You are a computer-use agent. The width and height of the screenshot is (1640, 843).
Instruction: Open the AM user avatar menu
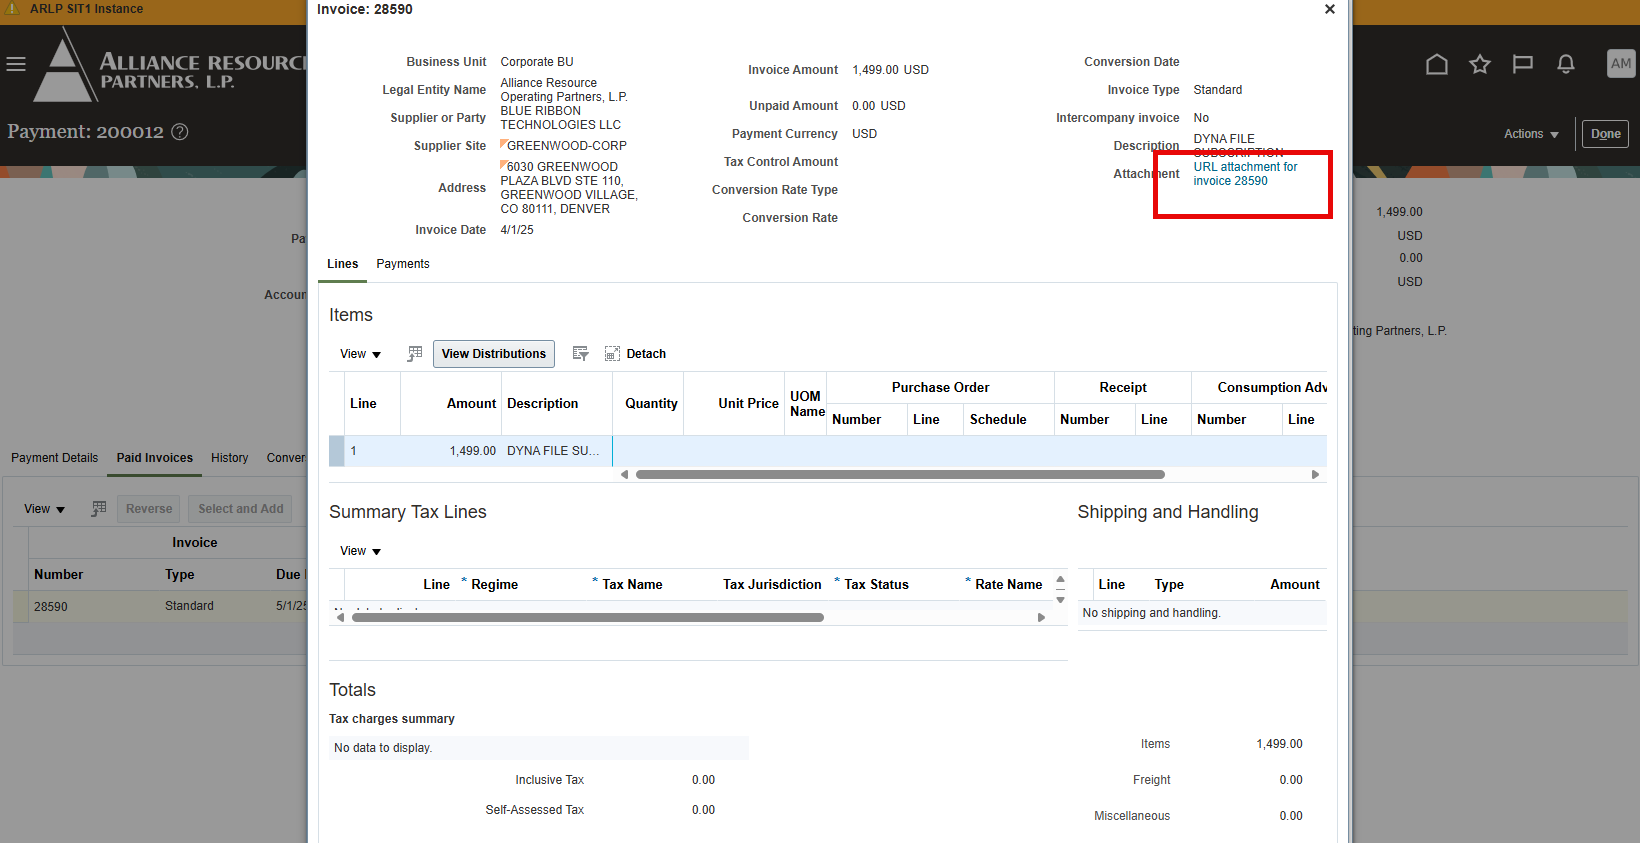(1620, 64)
